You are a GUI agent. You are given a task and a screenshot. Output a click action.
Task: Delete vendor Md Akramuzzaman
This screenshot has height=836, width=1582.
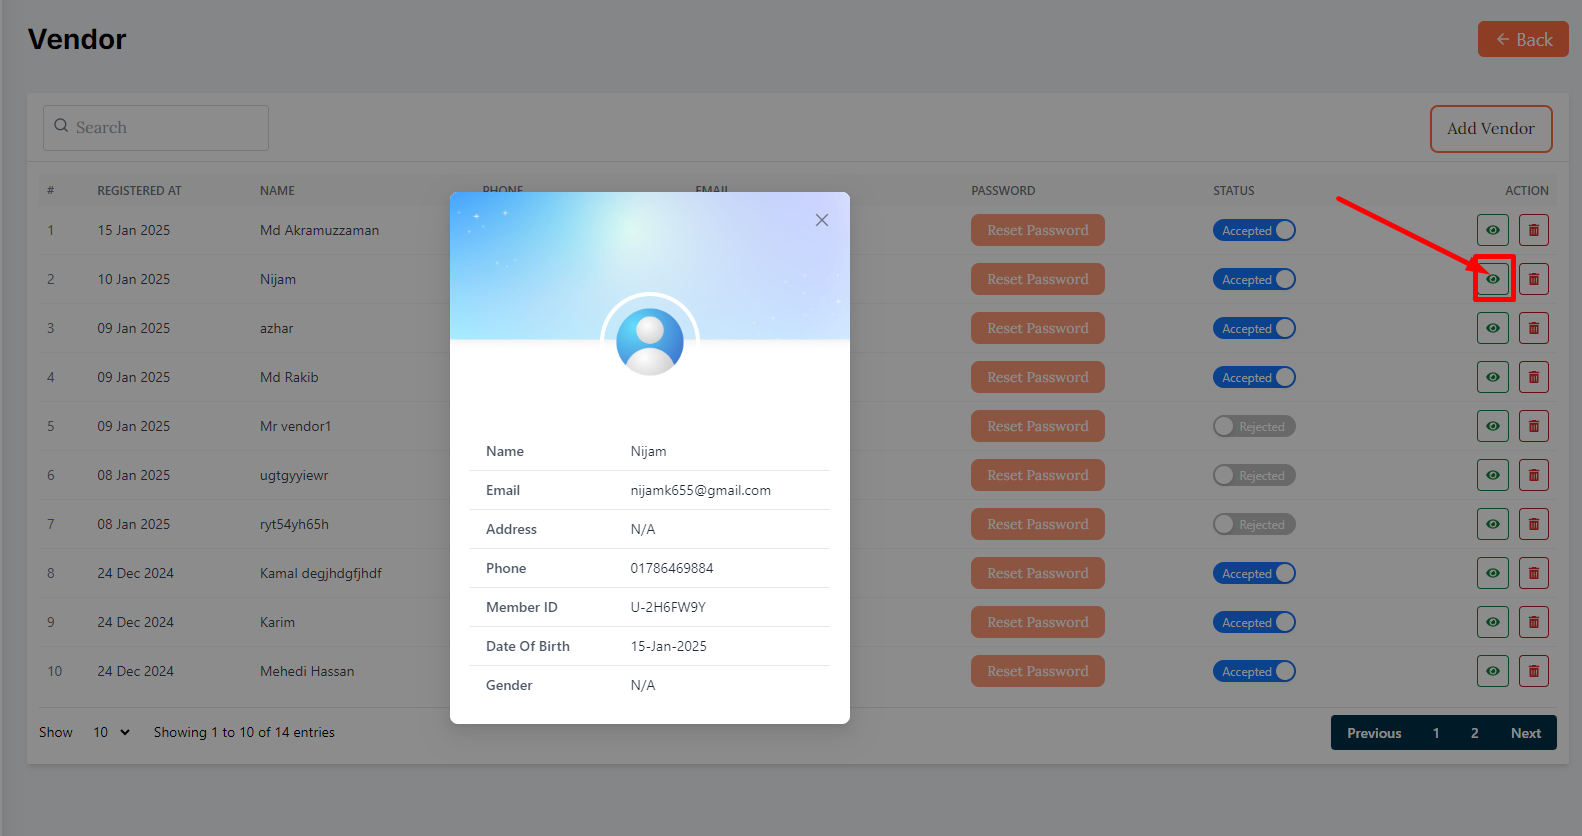click(x=1533, y=230)
